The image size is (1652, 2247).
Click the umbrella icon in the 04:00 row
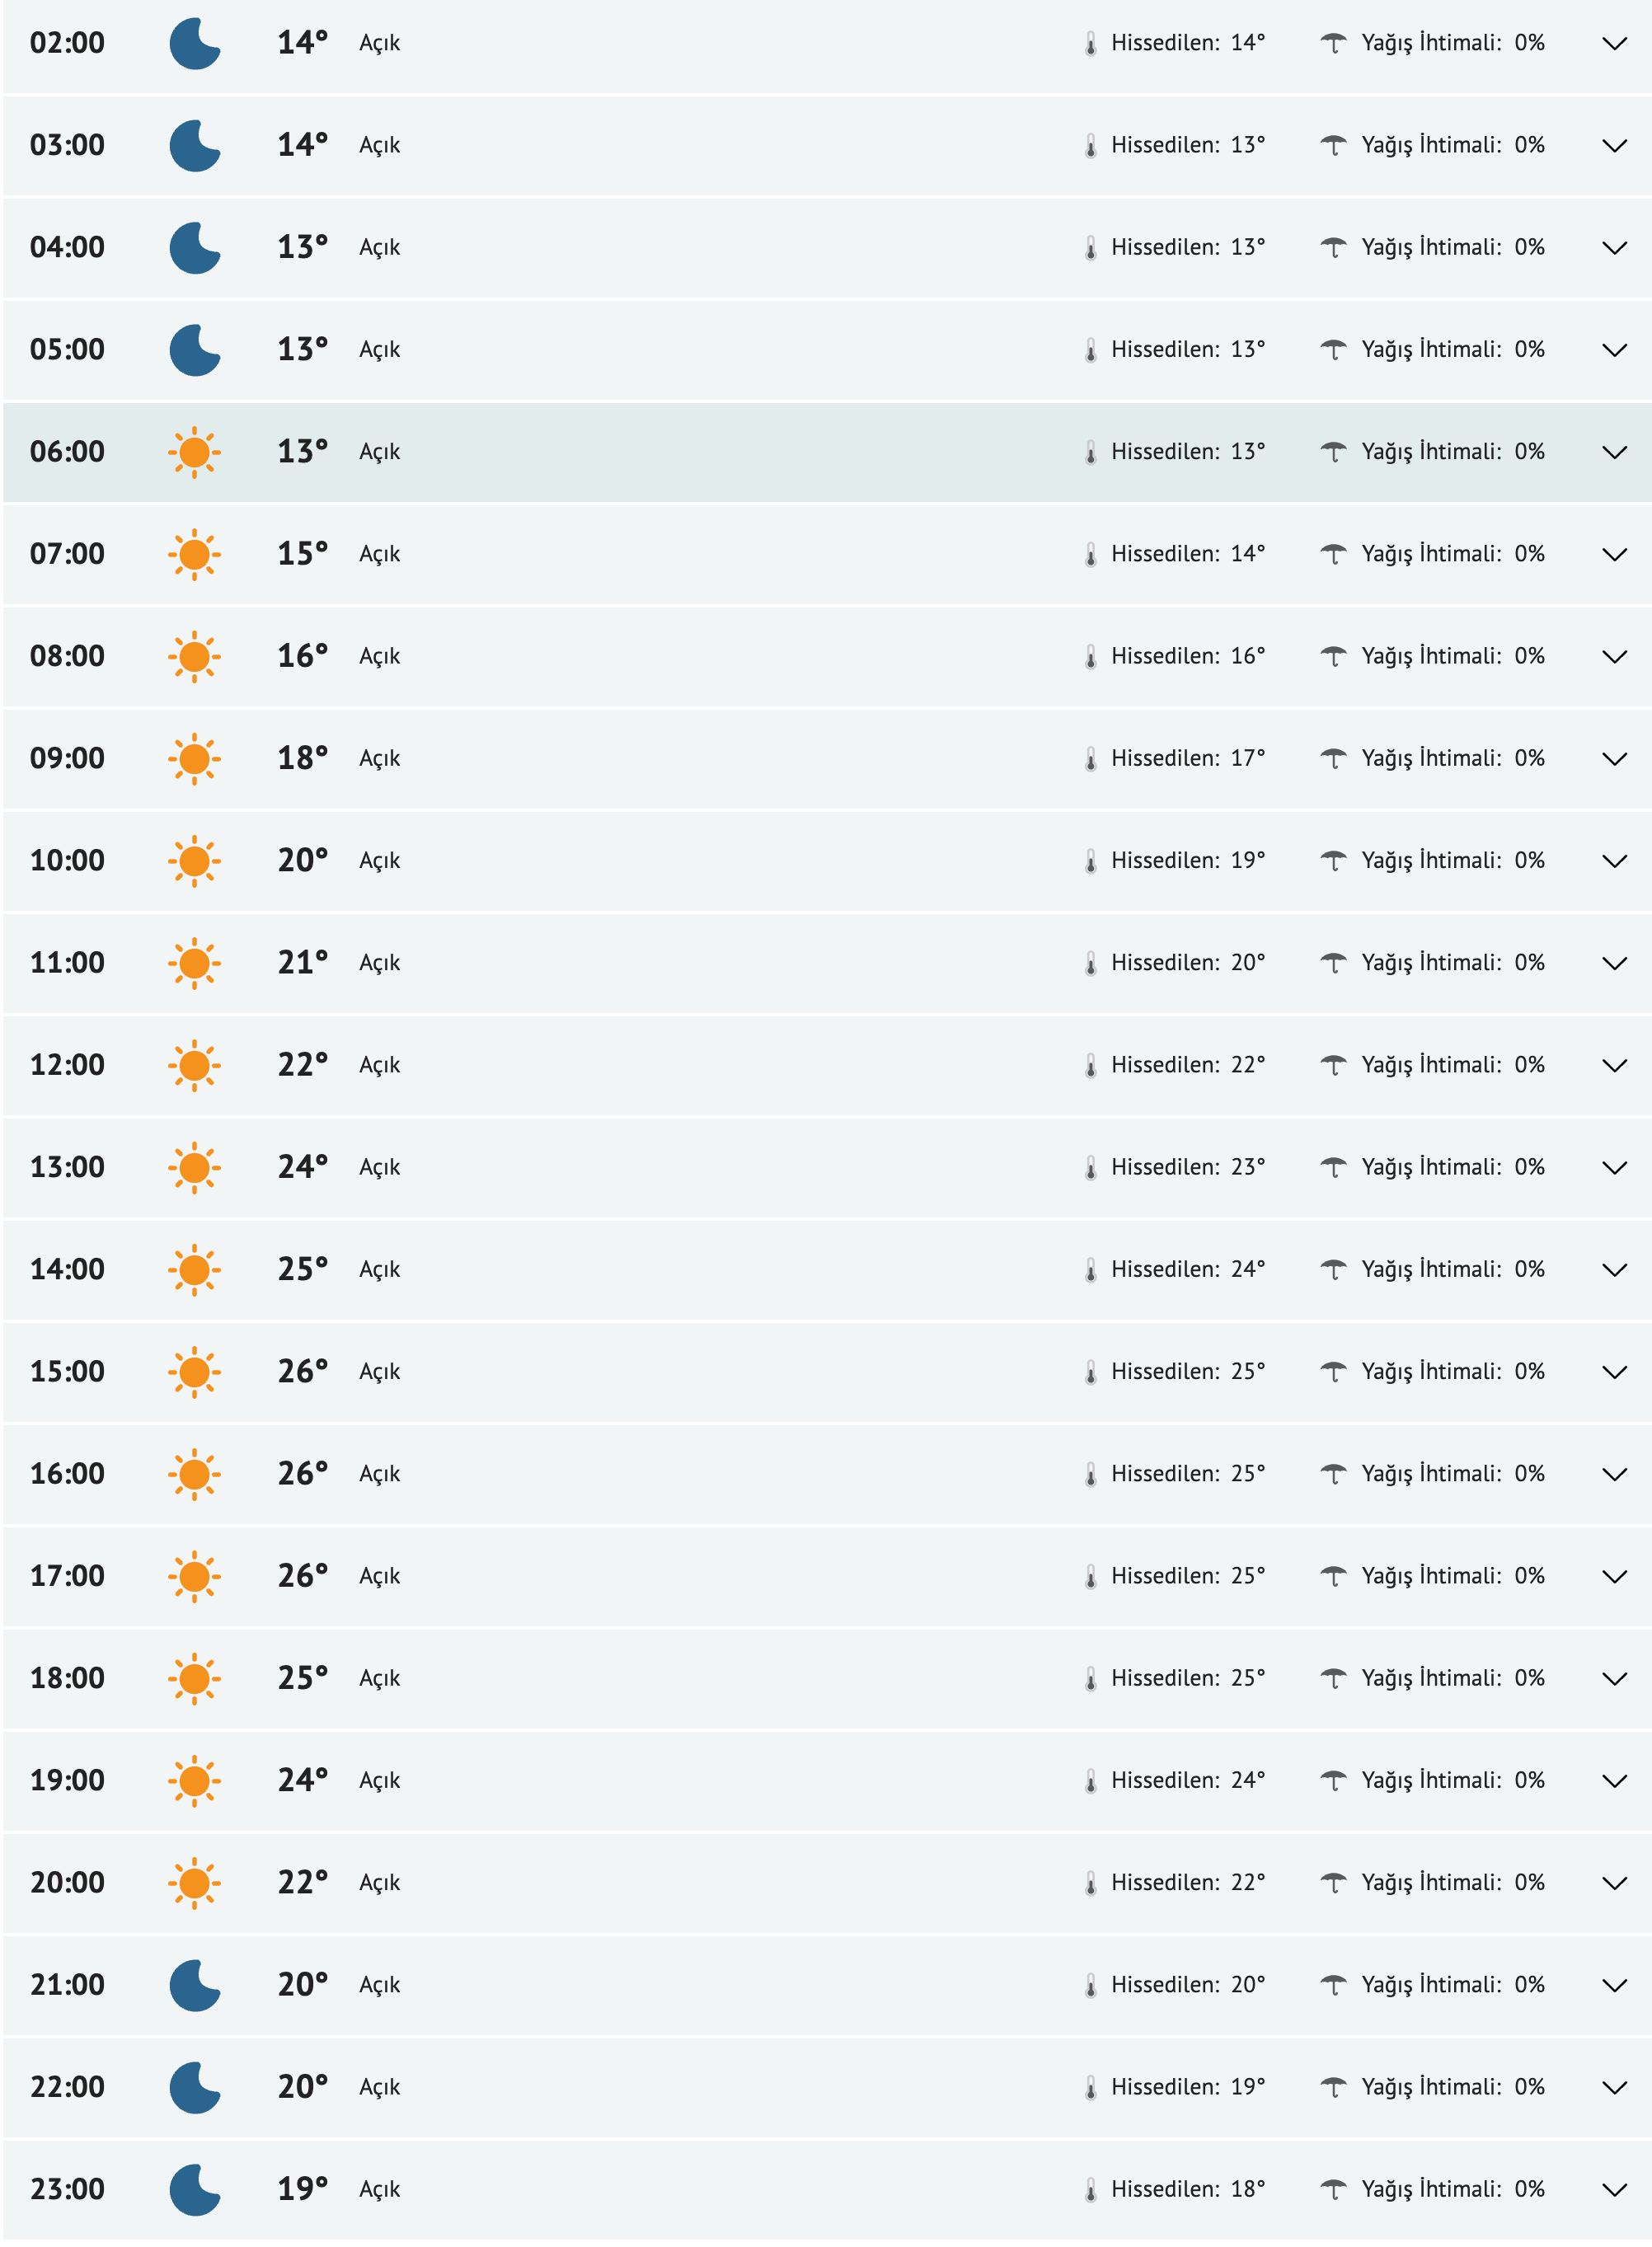(x=1333, y=248)
